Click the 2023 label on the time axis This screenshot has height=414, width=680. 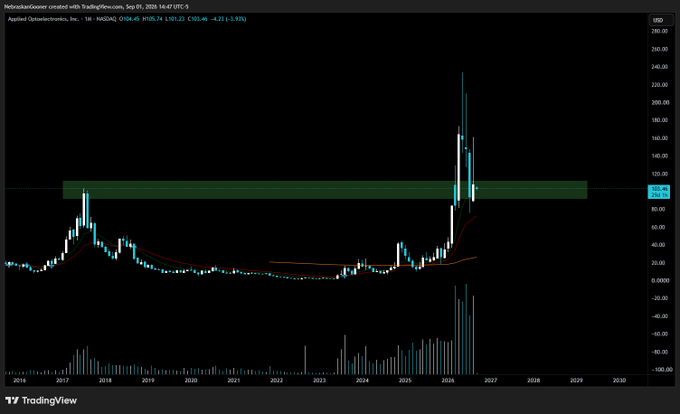point(319,380)
